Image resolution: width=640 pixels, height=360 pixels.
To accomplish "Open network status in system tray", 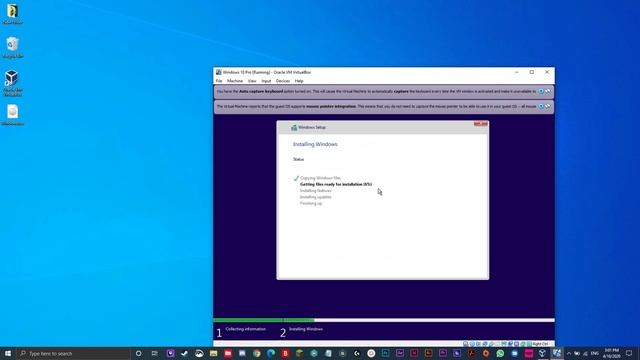I will 585,353.
